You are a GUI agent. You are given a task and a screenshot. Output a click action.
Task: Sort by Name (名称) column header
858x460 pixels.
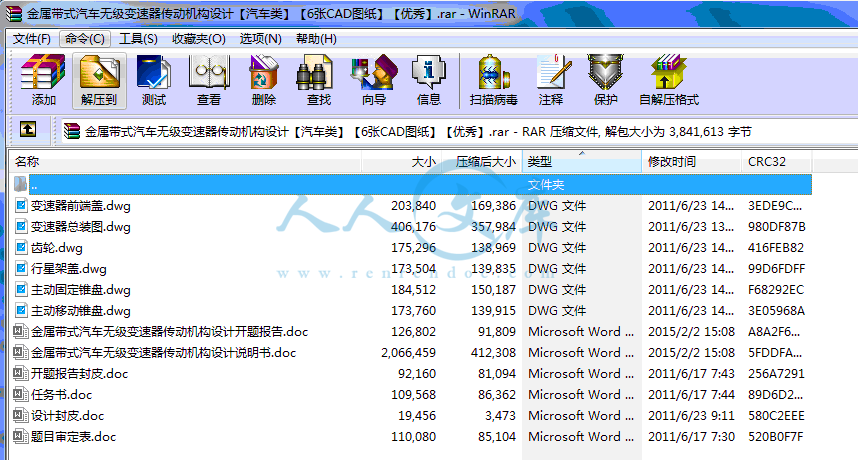pos(185,161)
